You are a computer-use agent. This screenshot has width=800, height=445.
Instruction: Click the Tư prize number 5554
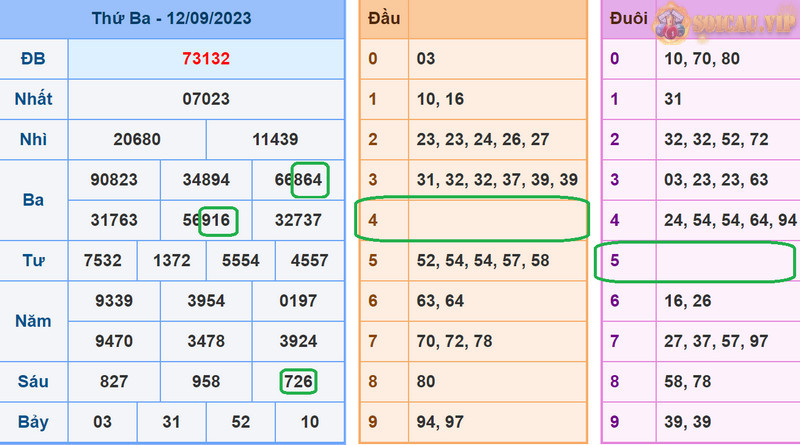(240, 260)
